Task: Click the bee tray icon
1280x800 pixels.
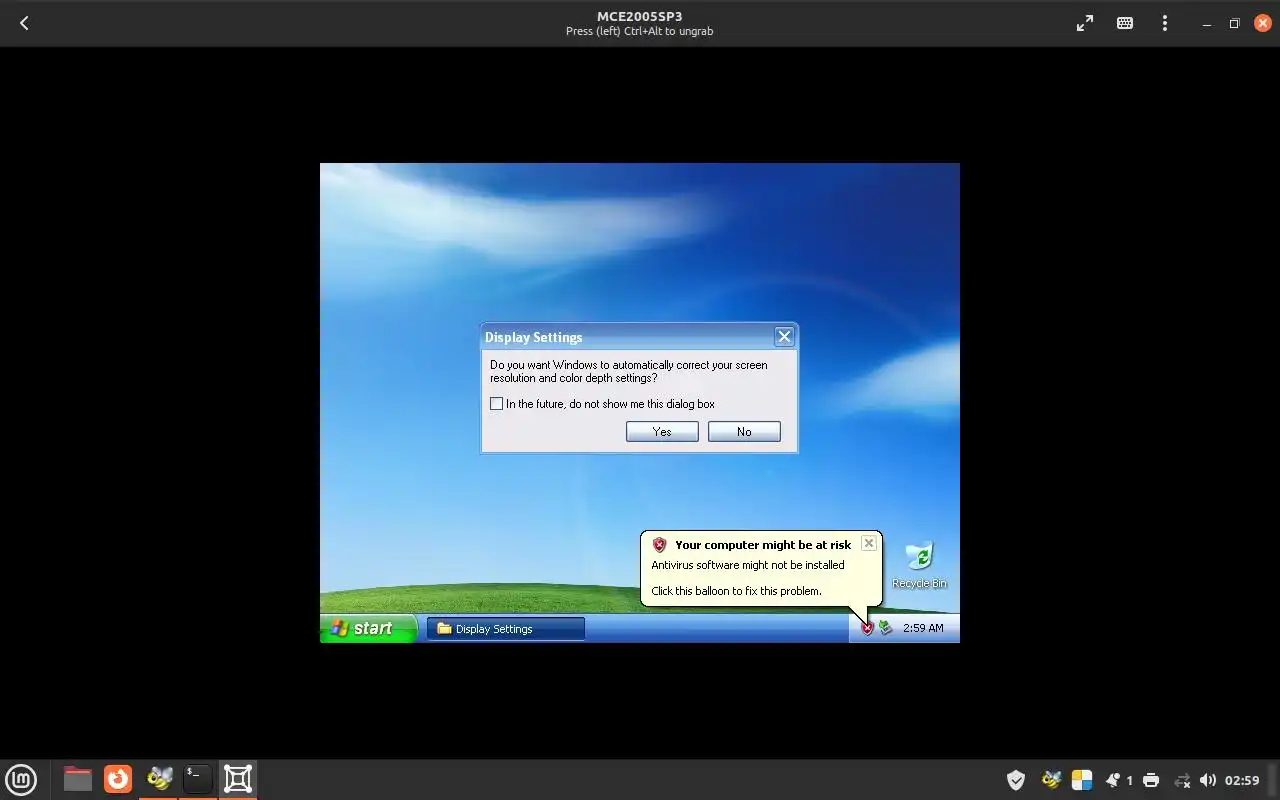Action: pyautogui.click(x=1050, y=780)
